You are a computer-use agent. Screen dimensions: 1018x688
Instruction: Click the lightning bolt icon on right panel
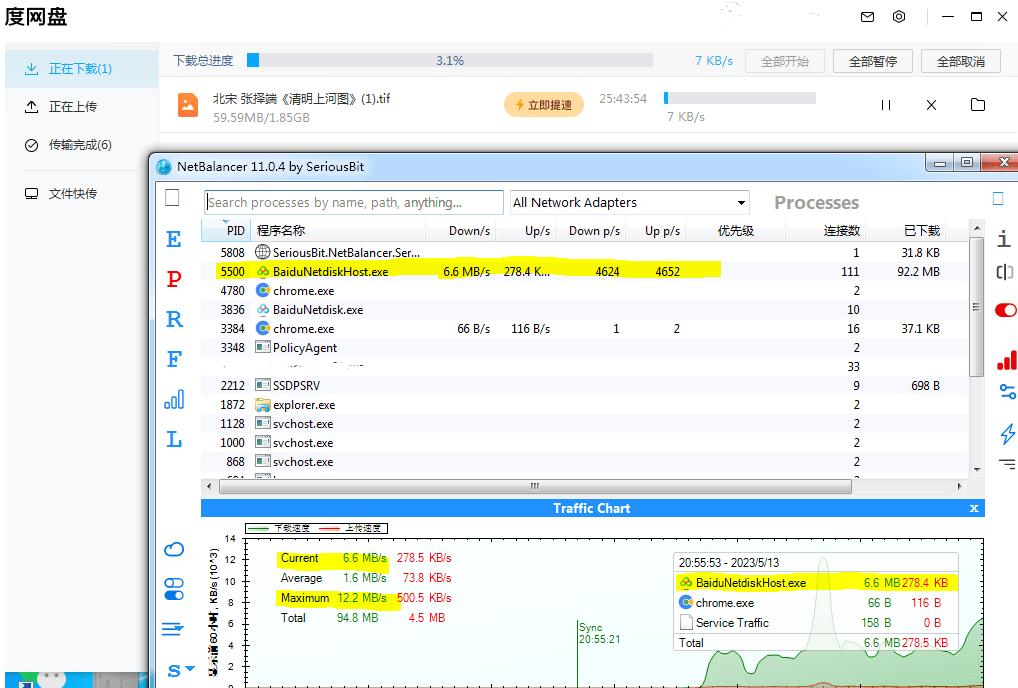point(1007,433)
